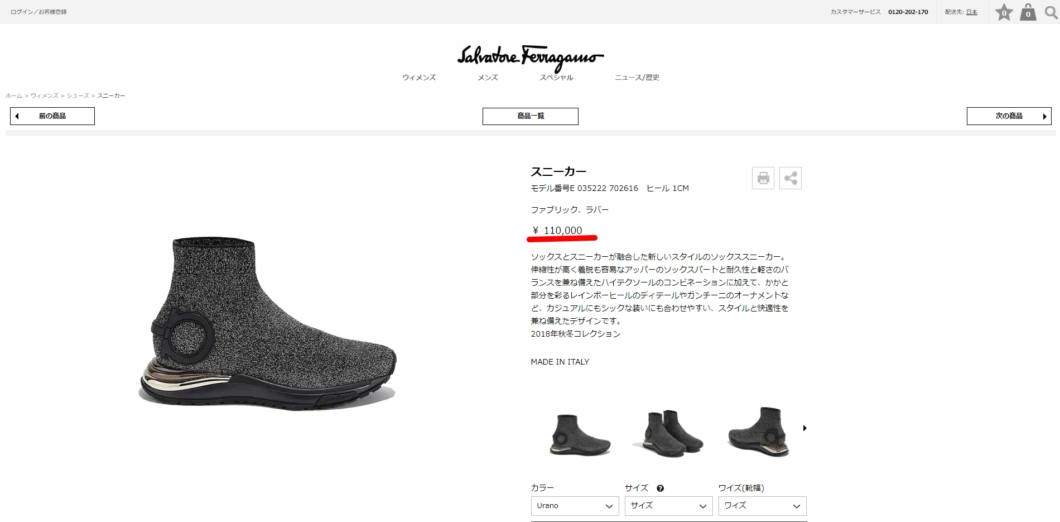Click the 商品一覧 product list button

tap(530, 116)
